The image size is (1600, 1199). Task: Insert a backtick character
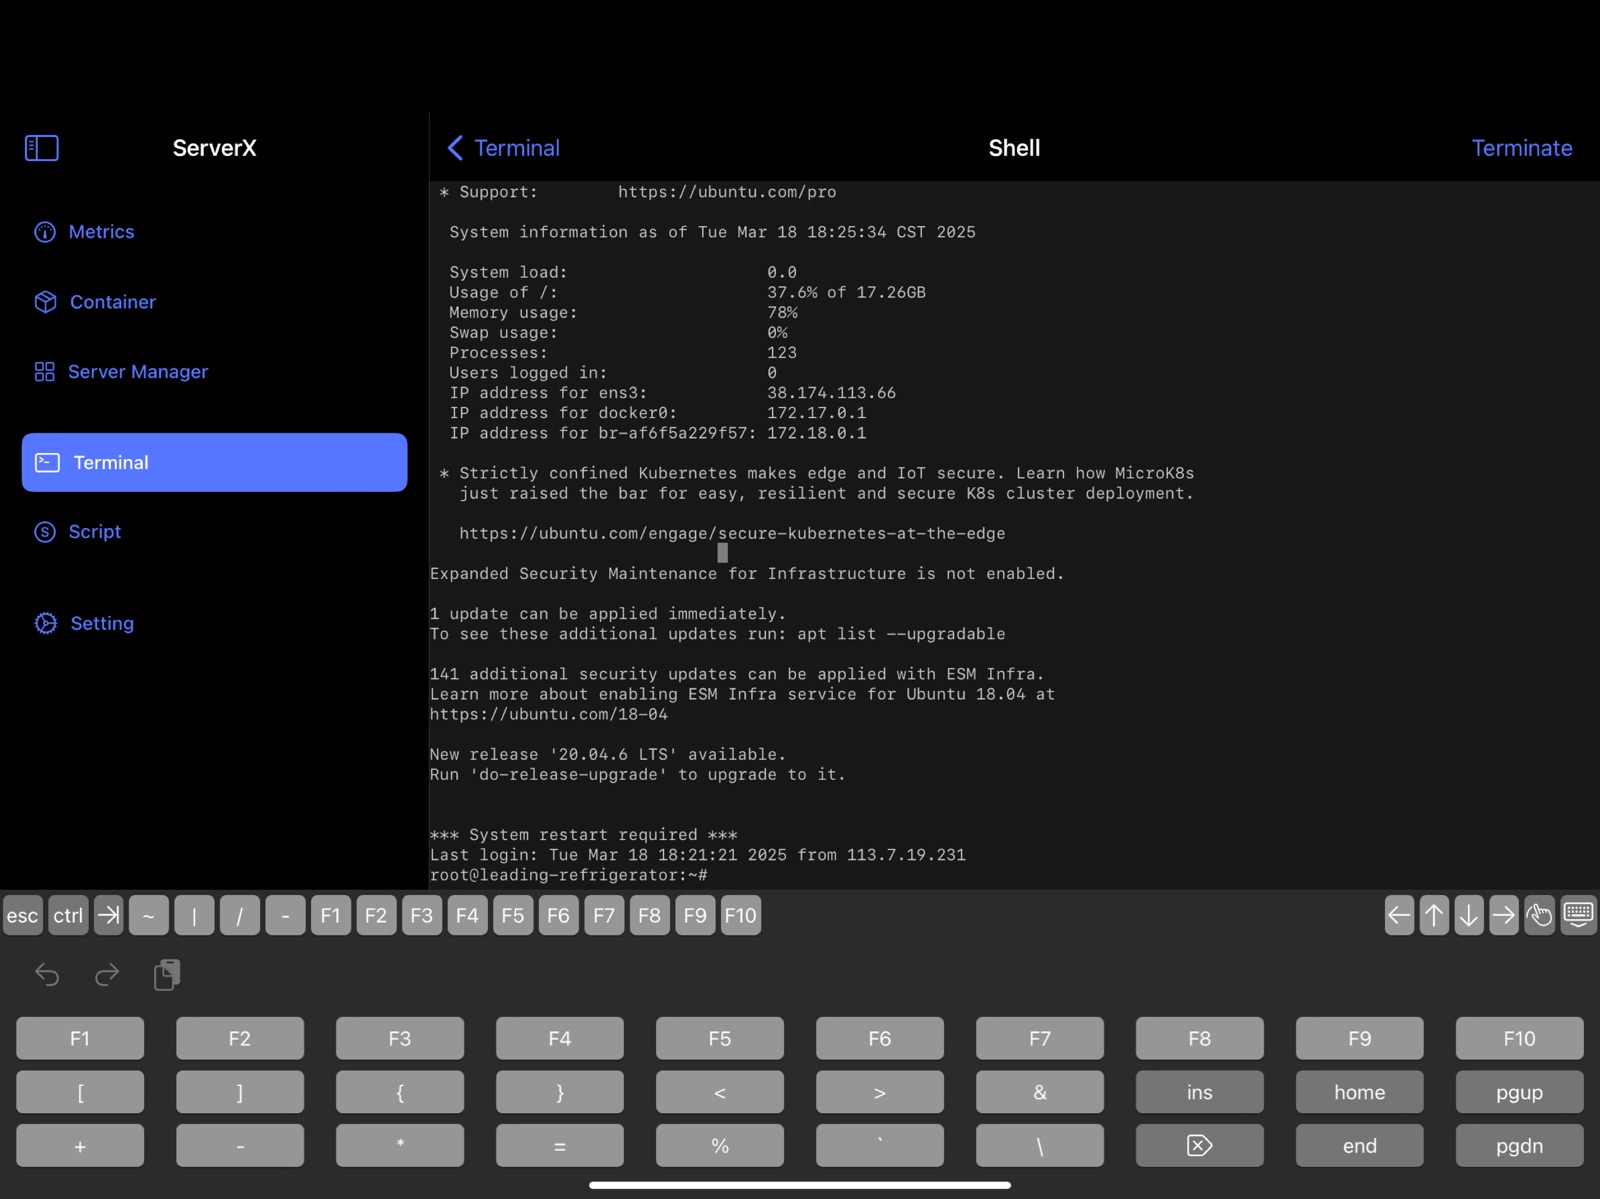point(880,1146)
